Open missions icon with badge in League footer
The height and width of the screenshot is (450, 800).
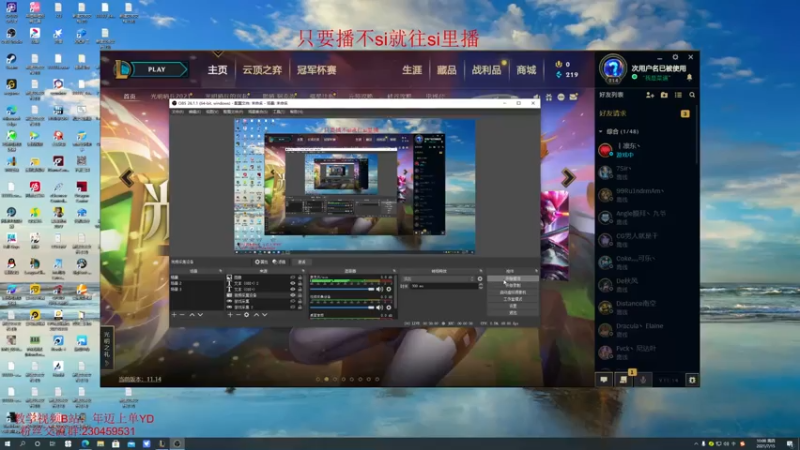623,379
